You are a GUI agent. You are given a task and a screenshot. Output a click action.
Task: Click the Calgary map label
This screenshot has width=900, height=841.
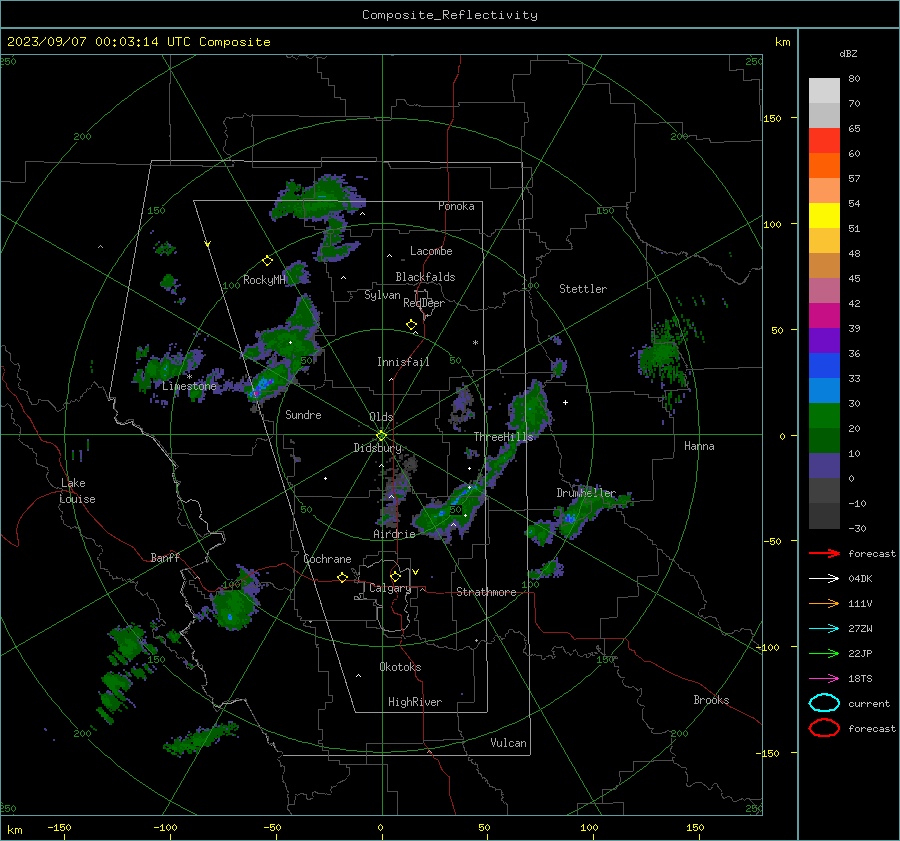point(390,588)
